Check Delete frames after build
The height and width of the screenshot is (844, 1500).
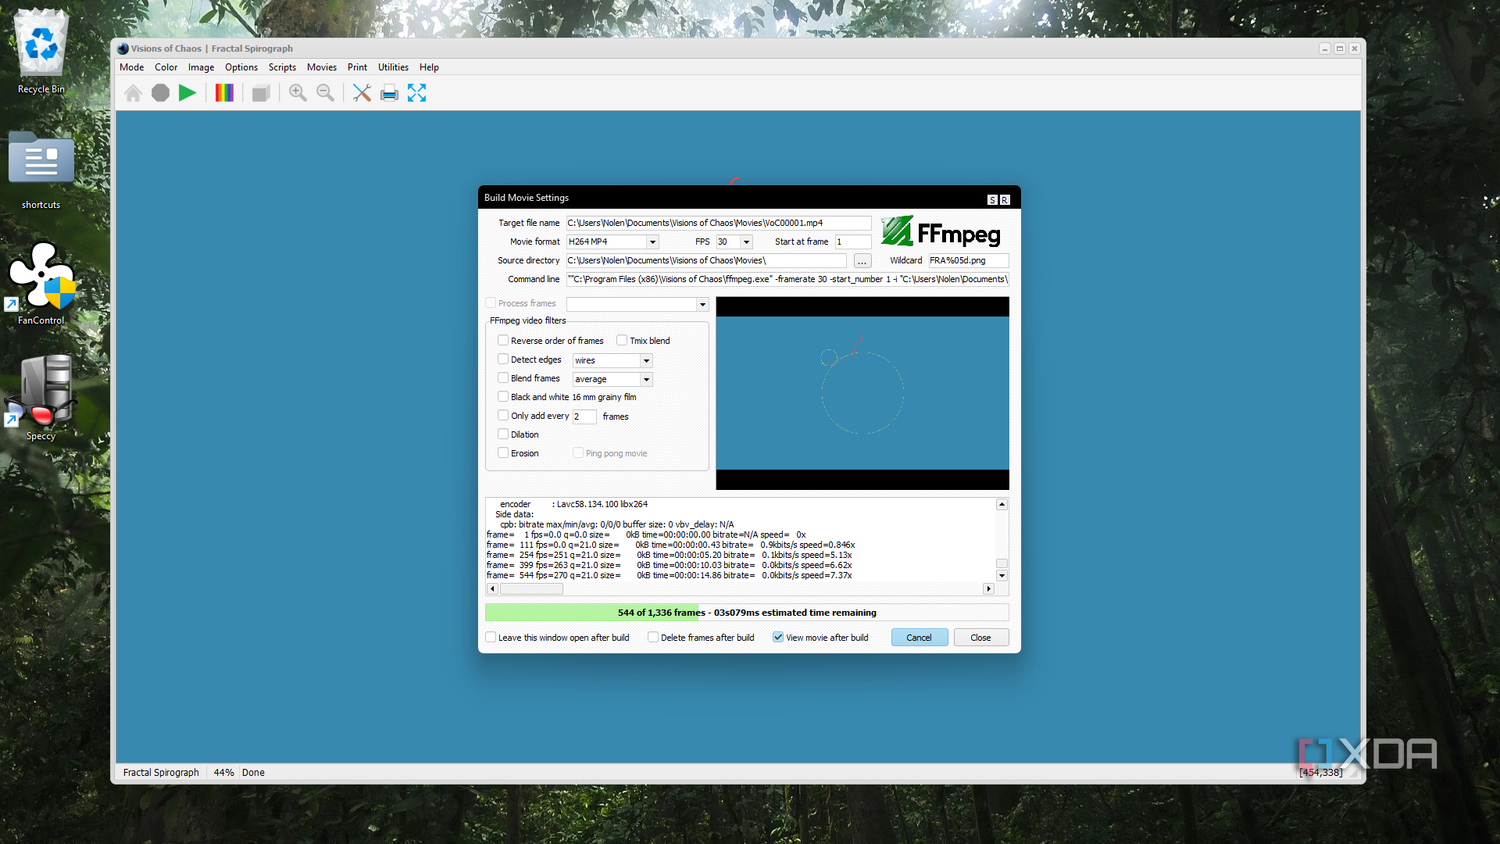(653, 637)
